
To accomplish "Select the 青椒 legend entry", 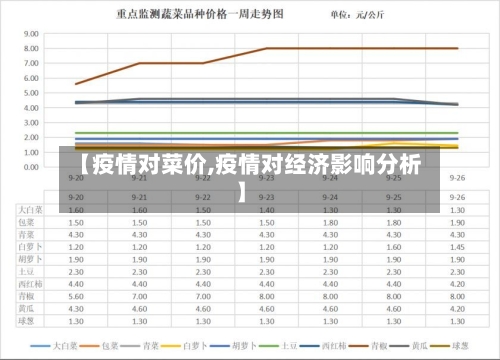I will (368, 346).
